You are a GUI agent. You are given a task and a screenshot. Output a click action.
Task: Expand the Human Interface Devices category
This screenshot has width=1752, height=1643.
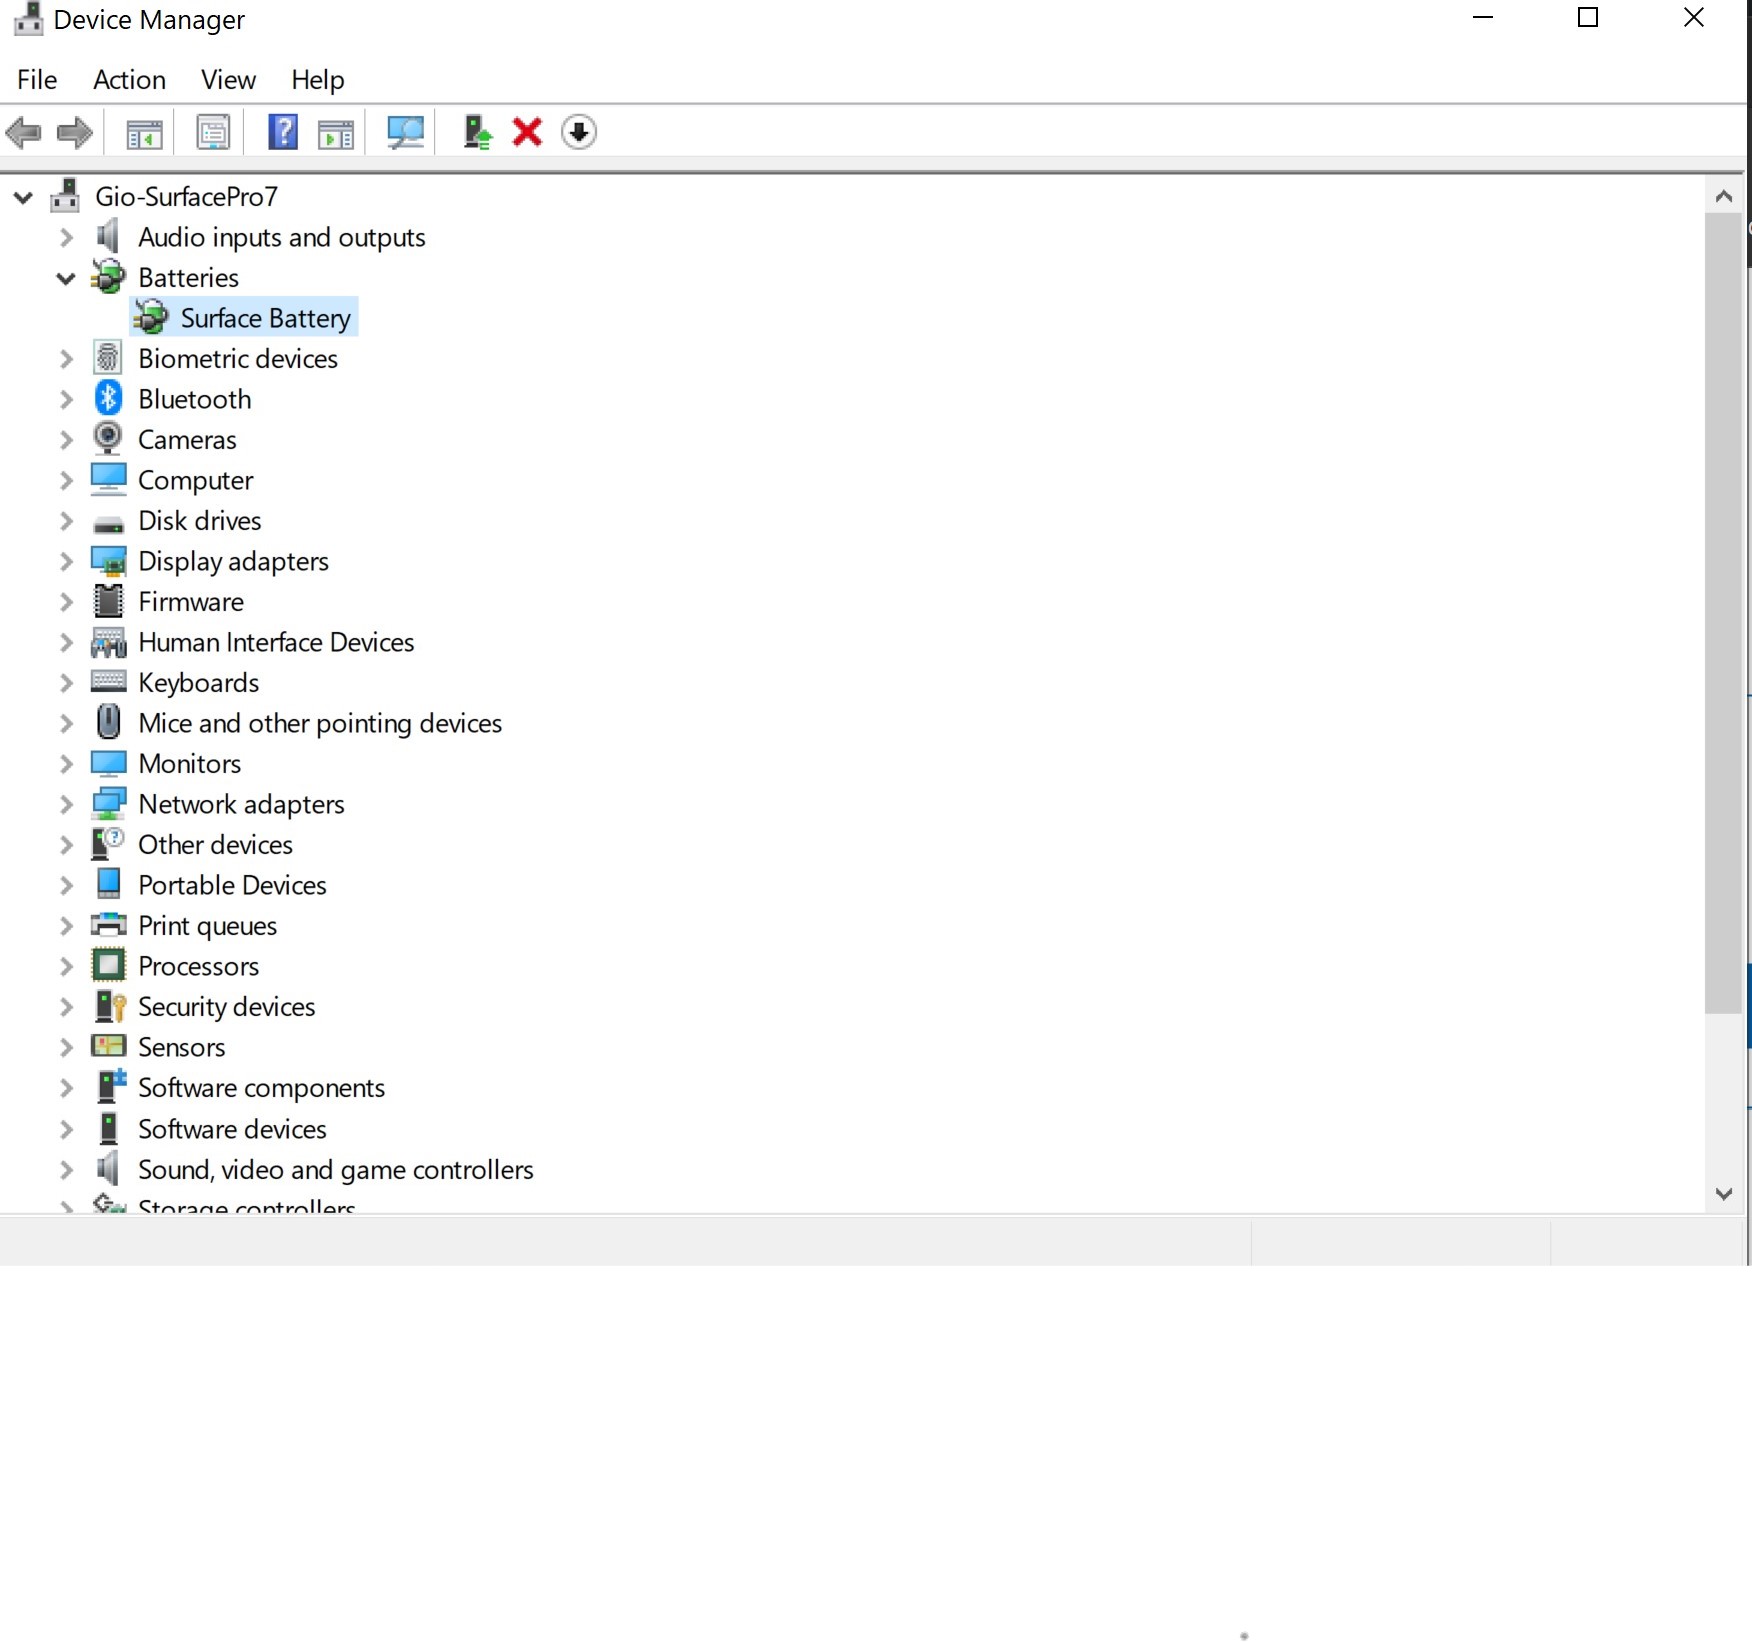tap(66, 642)
